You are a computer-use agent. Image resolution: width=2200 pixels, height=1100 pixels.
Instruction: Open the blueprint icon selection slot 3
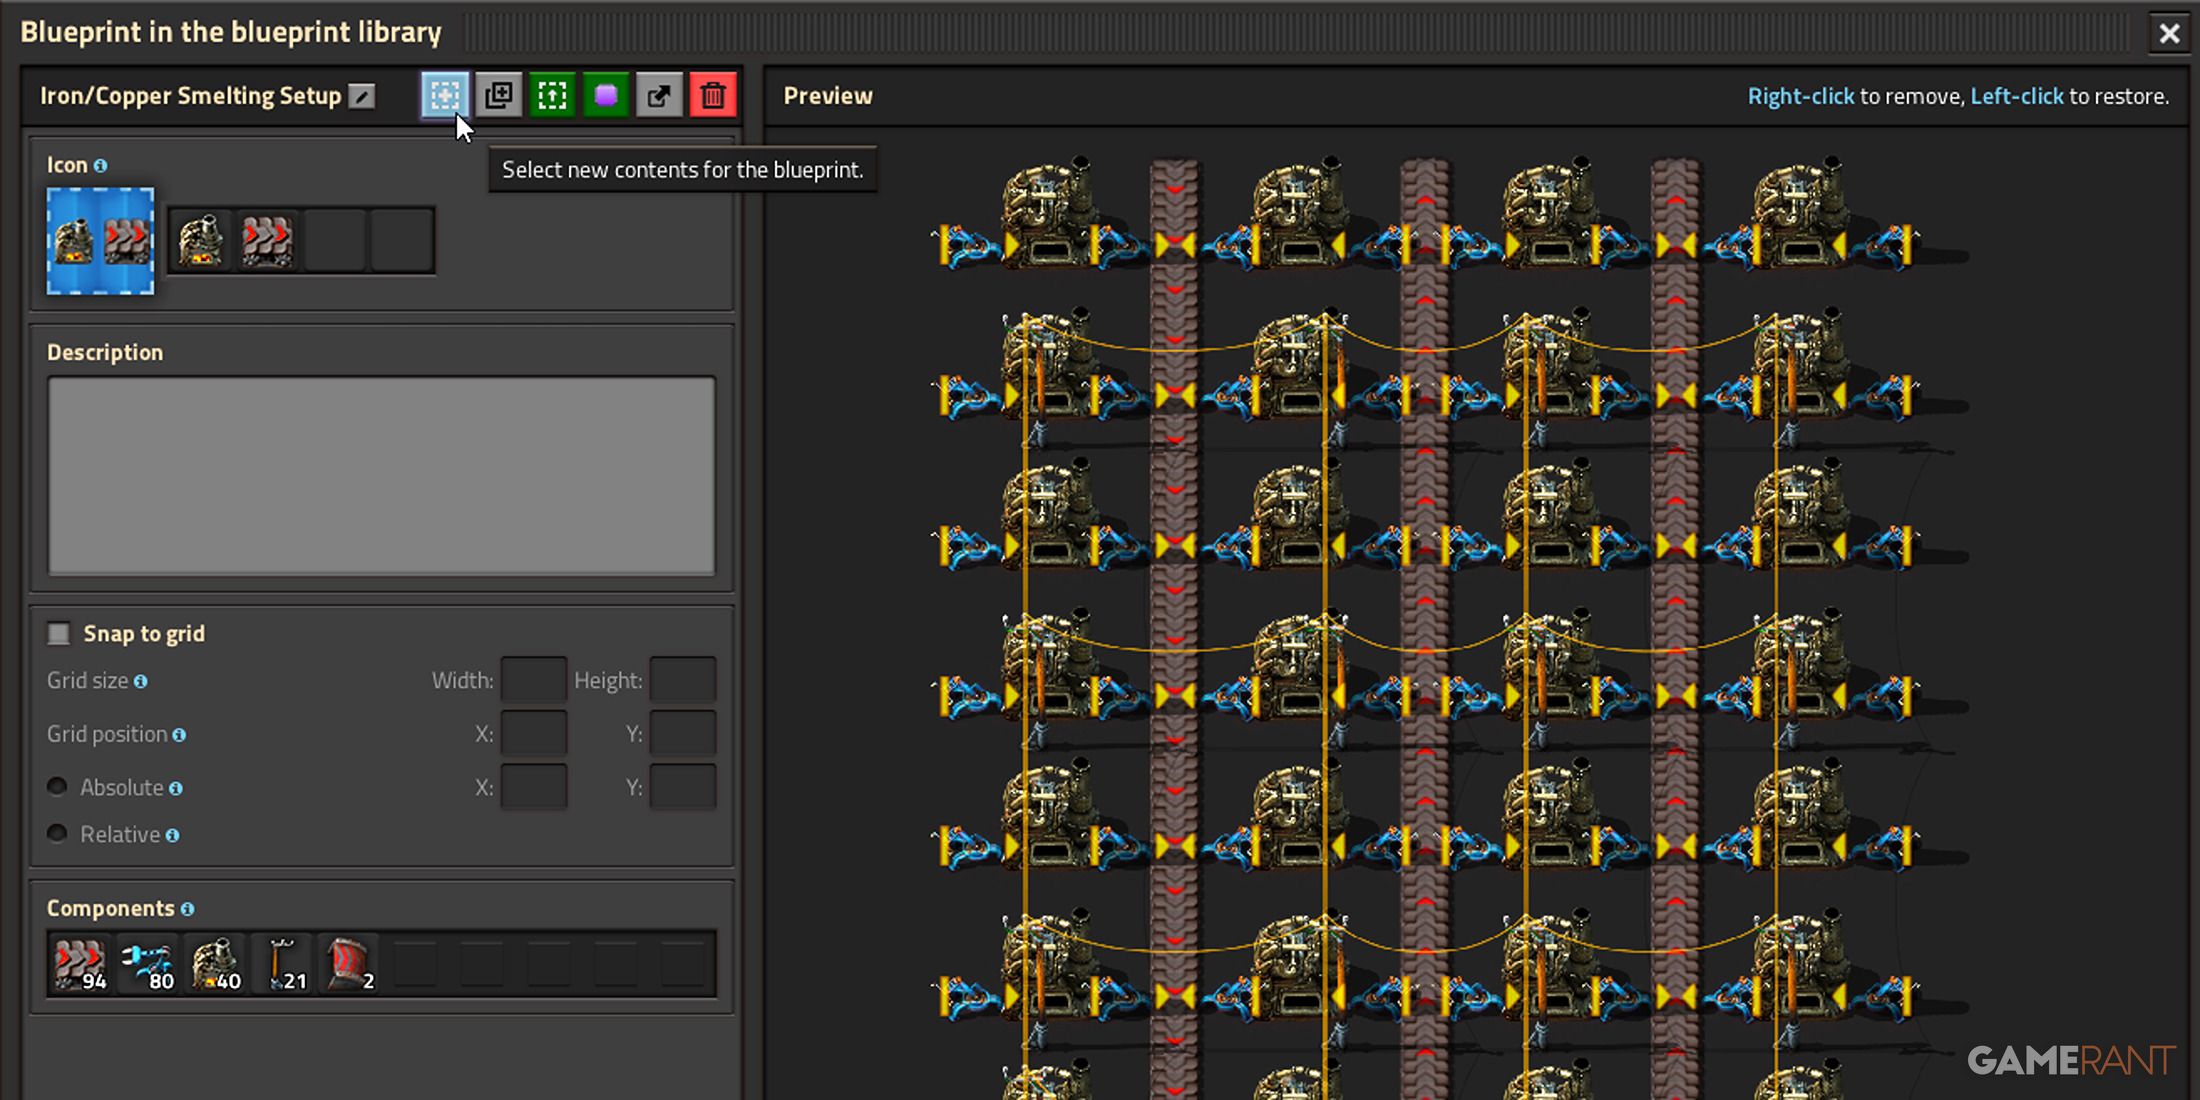[335, 237]
